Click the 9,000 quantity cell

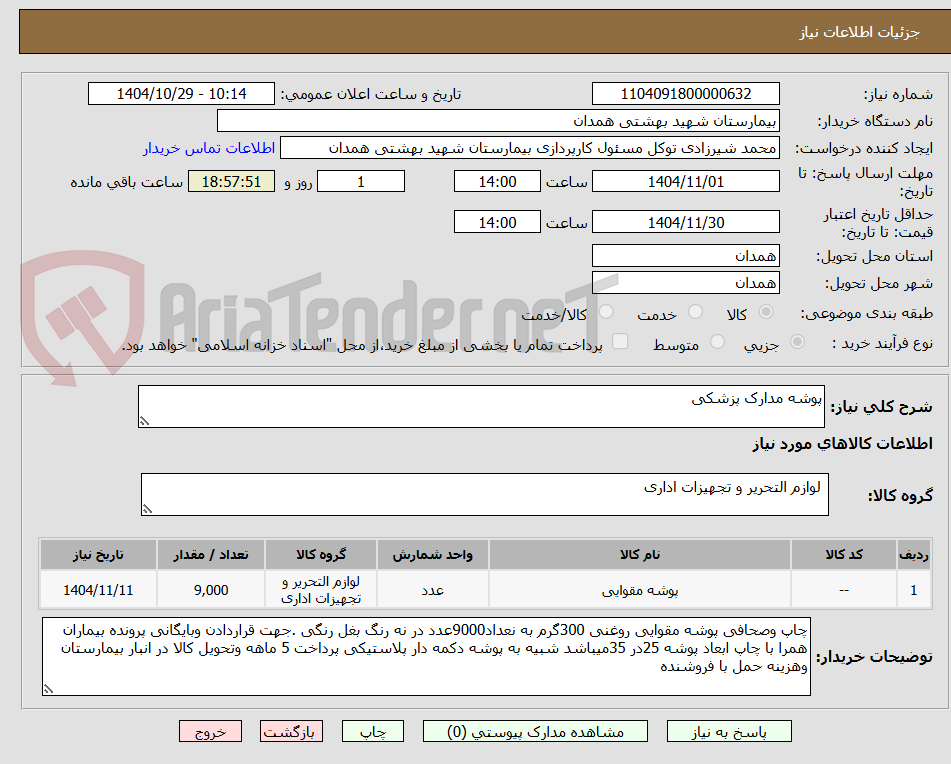tap(210, 590)
